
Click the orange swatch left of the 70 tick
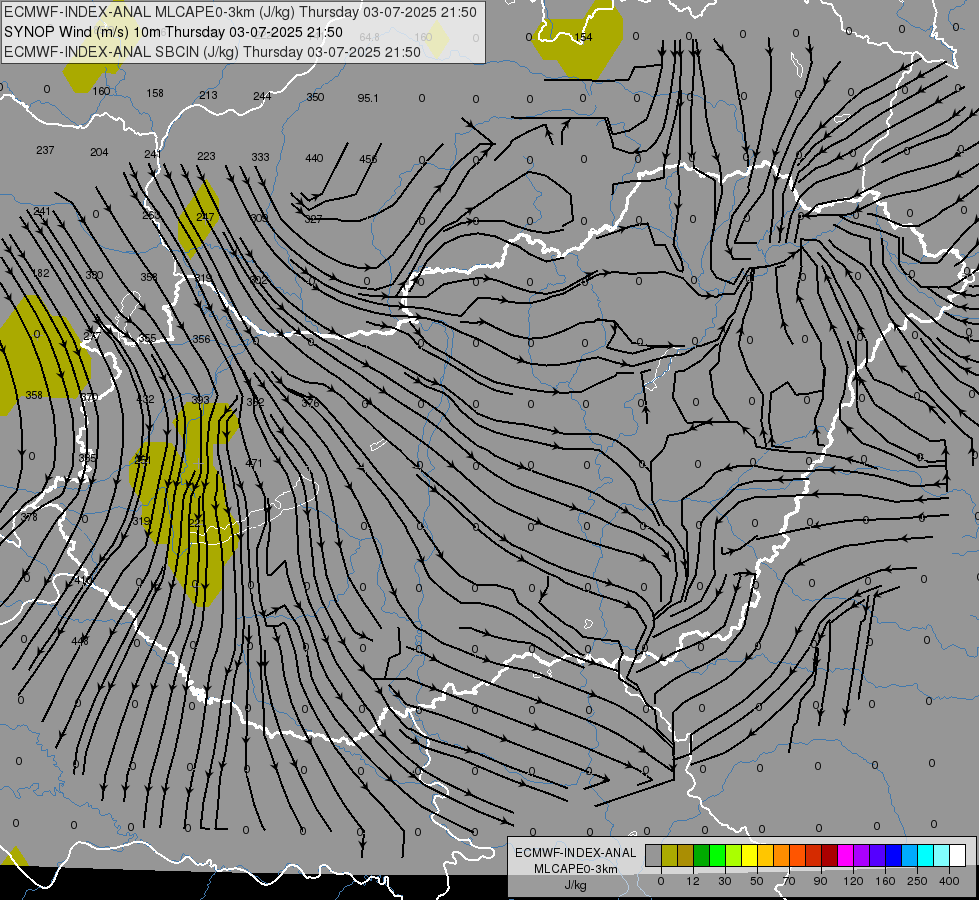pyautogui.click(x=782, y=855)
